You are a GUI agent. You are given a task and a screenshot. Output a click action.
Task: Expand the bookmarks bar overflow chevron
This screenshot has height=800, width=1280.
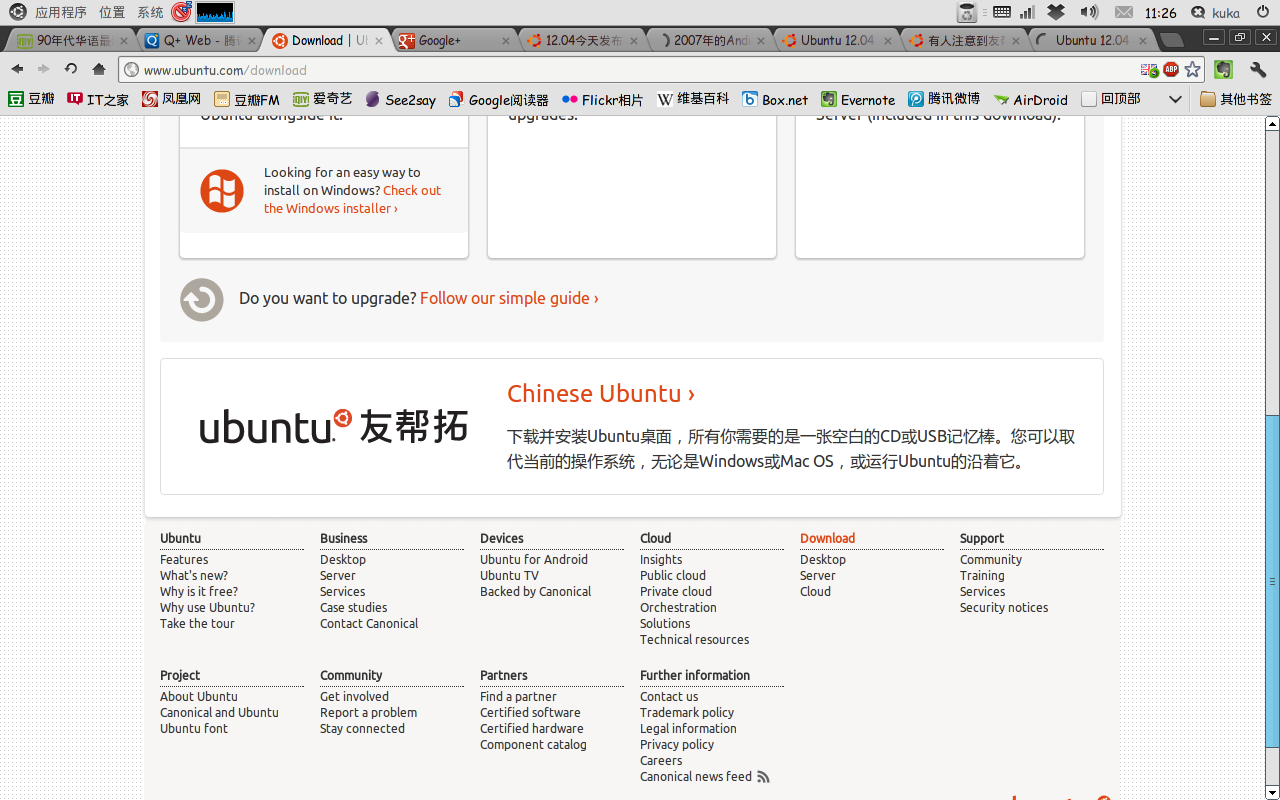click(1176, 99)
